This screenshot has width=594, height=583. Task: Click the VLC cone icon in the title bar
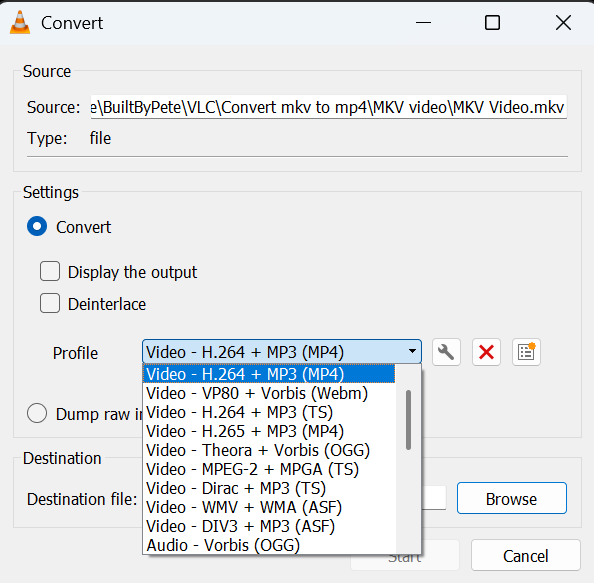pyautogui.click(x=20, y=22)
